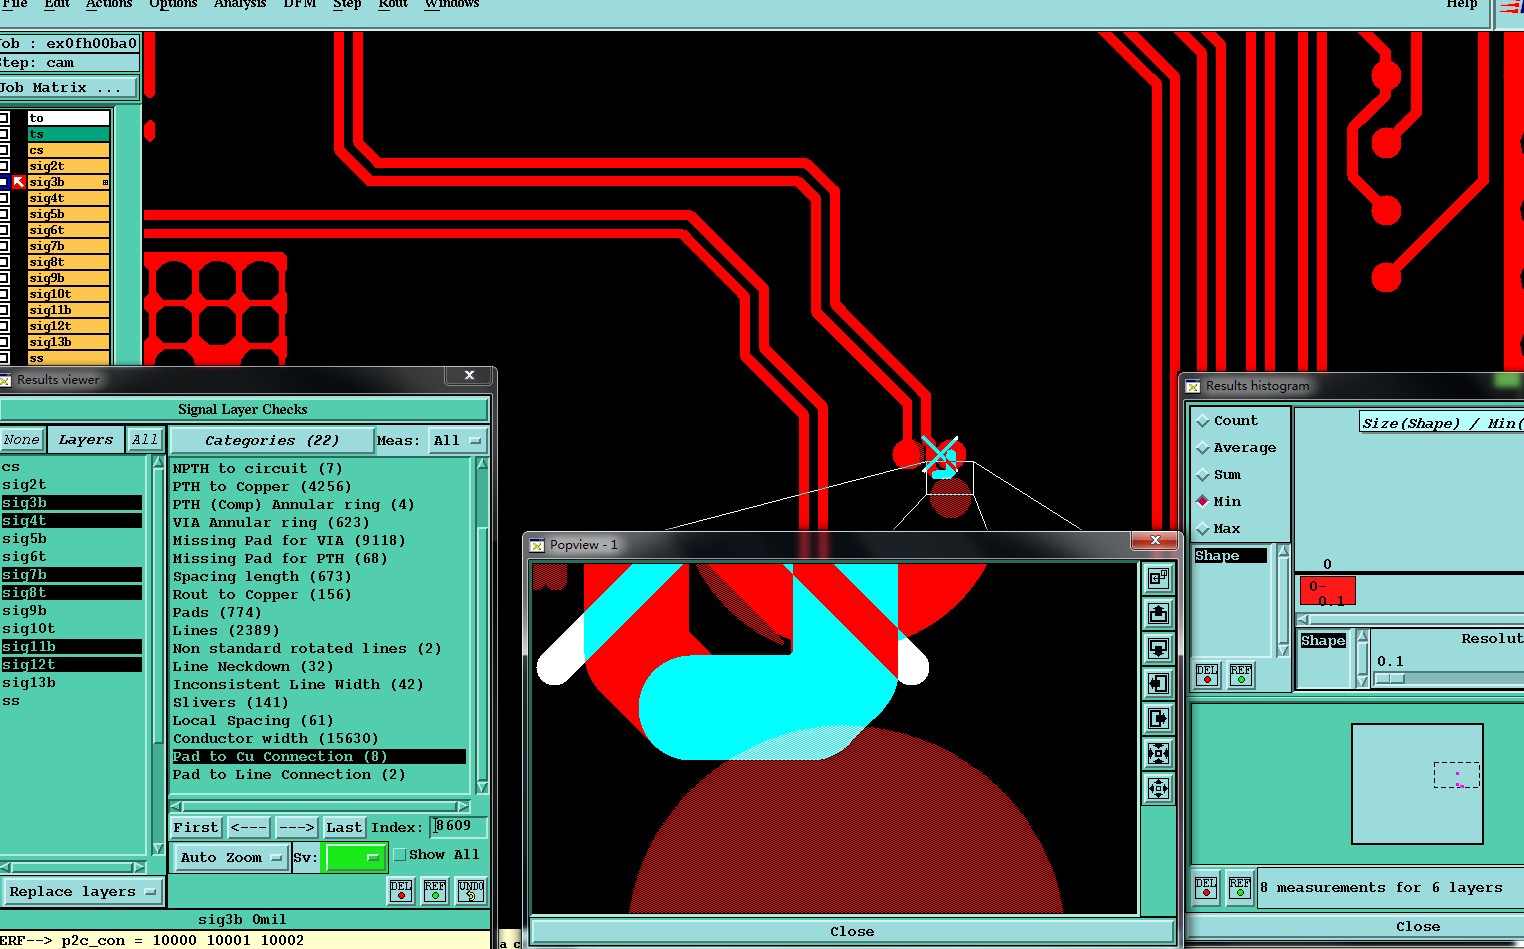1524x949 pixels.
Task: Open the Meas: All dropdown
Action: pos(457,440)
